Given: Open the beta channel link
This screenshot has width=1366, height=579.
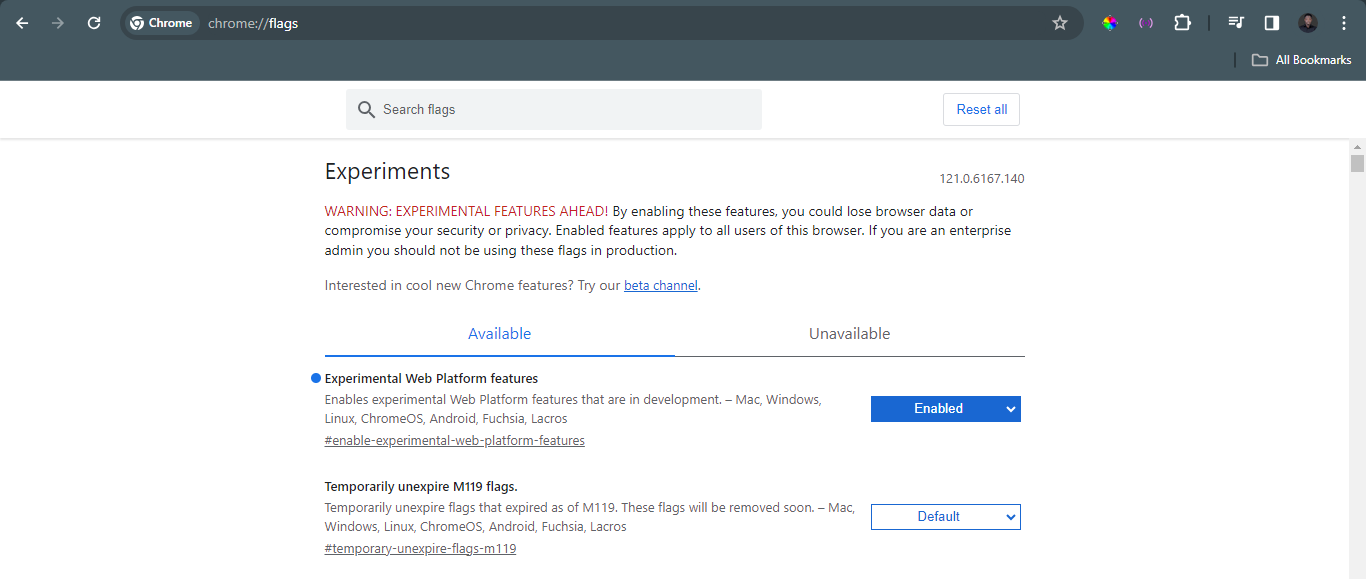Looking at the screenshot, I should click(661, 286).
